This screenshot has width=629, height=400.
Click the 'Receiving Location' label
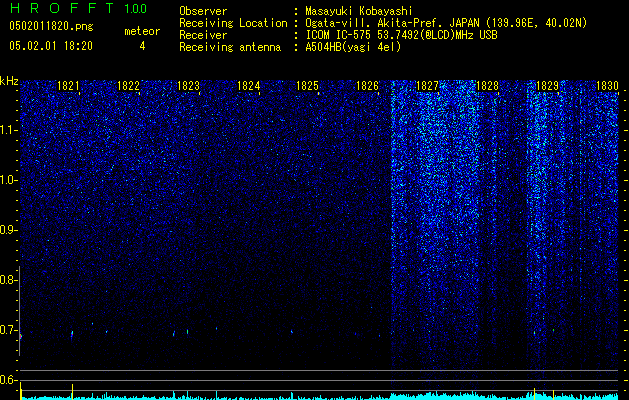tap(233, 23)
